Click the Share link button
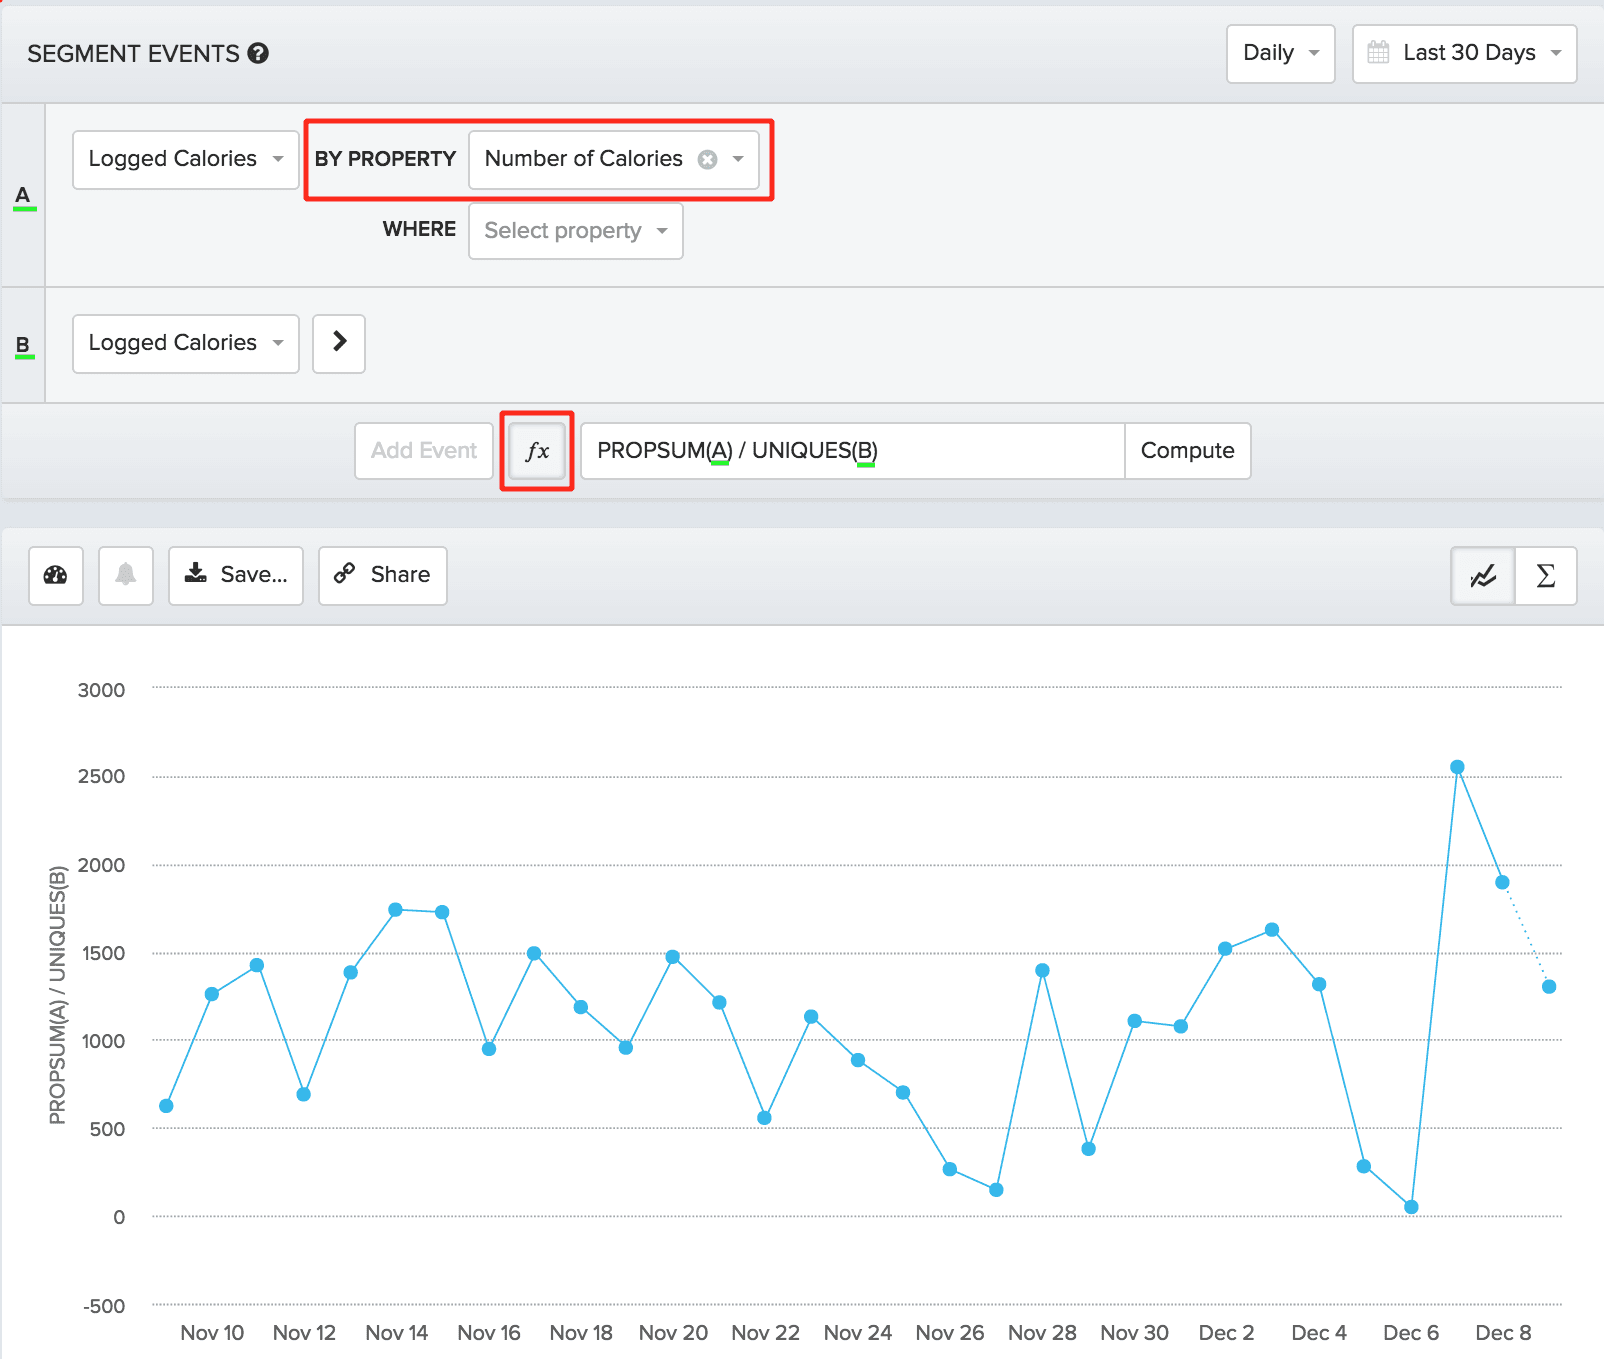1604x1359 pixels. click(383, 575)
